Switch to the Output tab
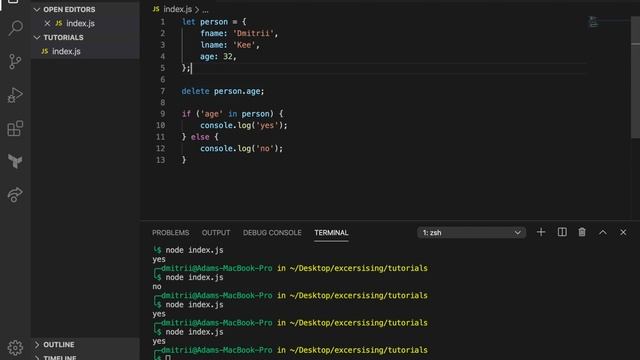This screenshot has width=640, height=360. pos(216,233)
